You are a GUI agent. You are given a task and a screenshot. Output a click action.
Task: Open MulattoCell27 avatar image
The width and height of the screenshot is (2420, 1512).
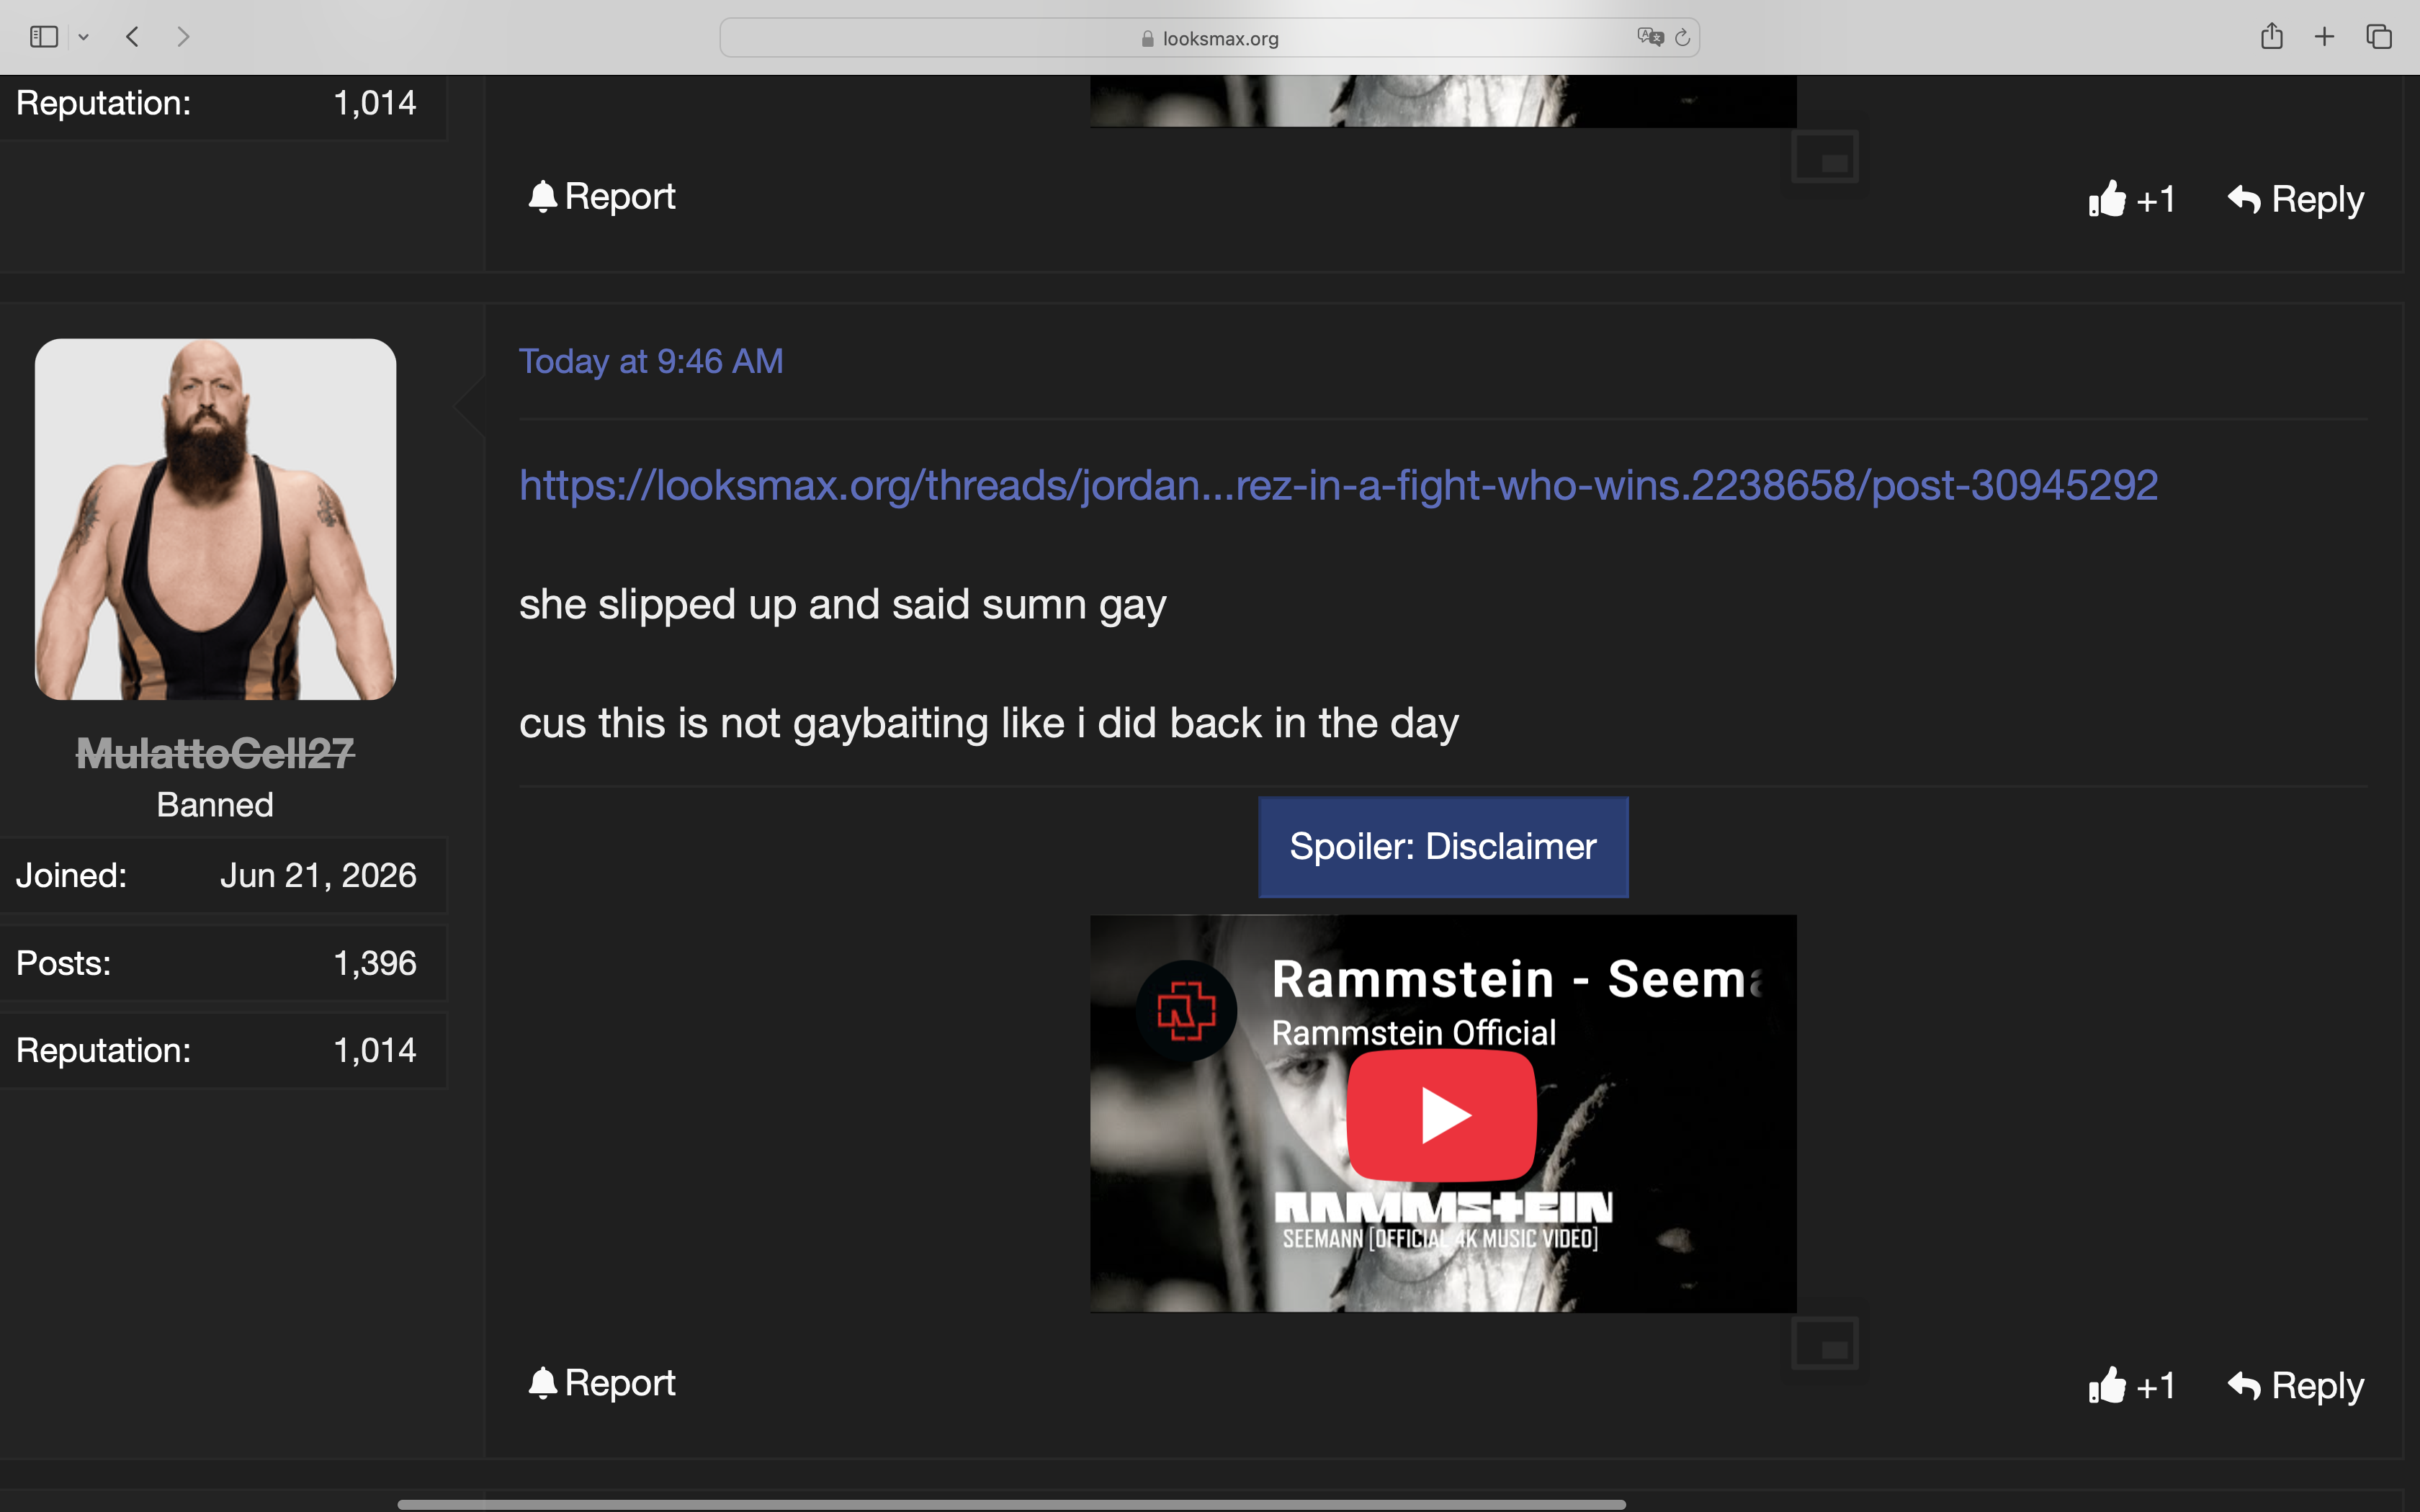click(215, 519)
